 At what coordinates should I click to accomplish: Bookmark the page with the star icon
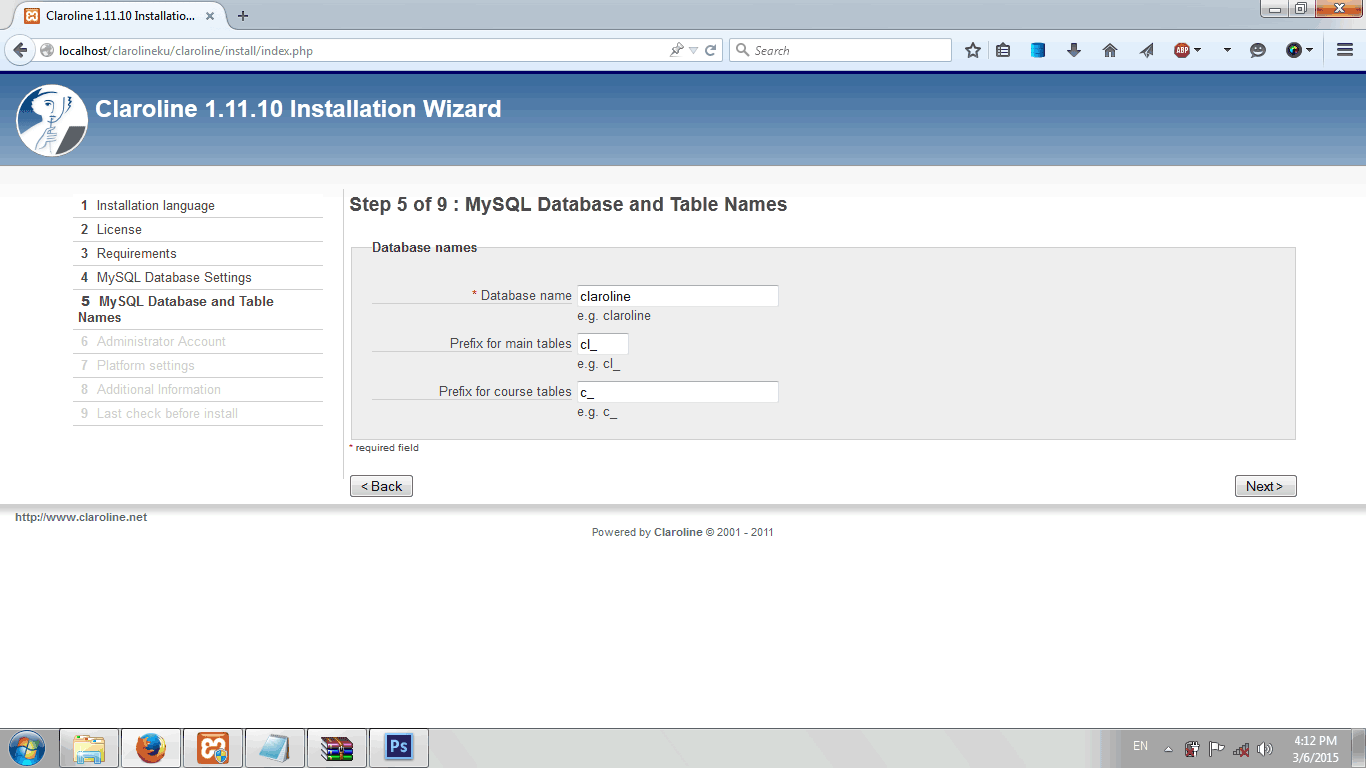(972, 49)
